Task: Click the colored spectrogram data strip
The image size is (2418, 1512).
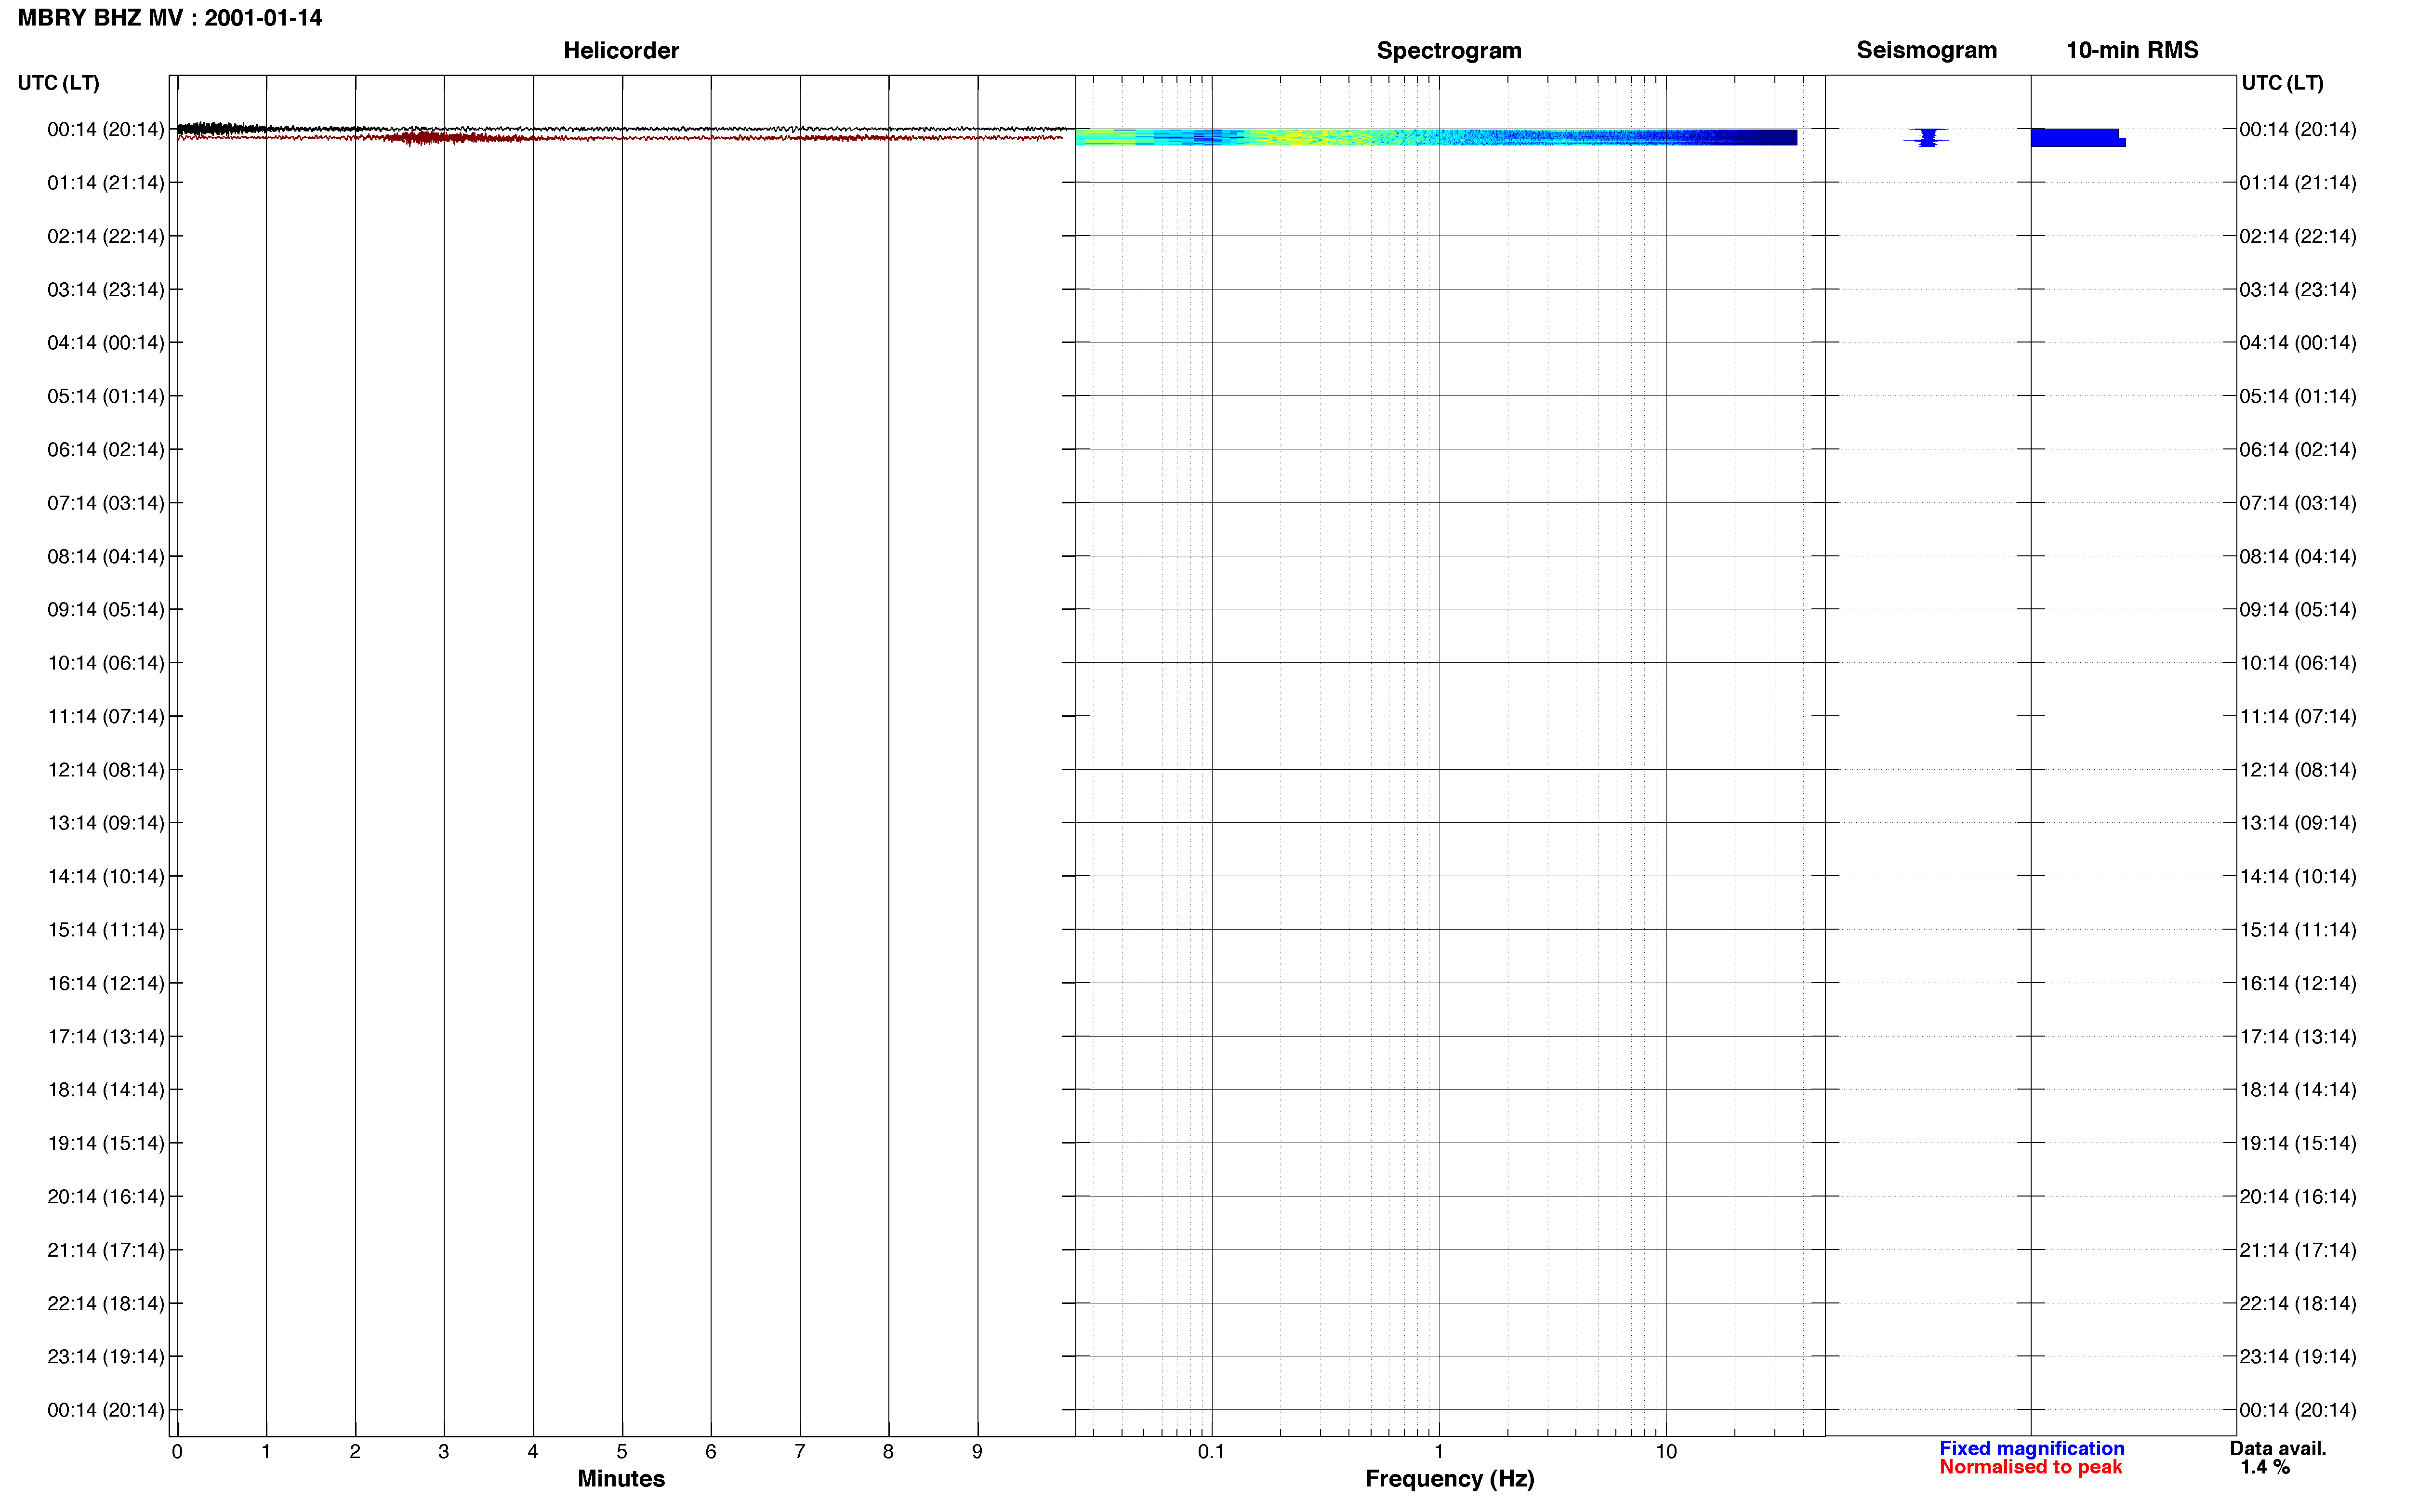Action: [1436, 137]
